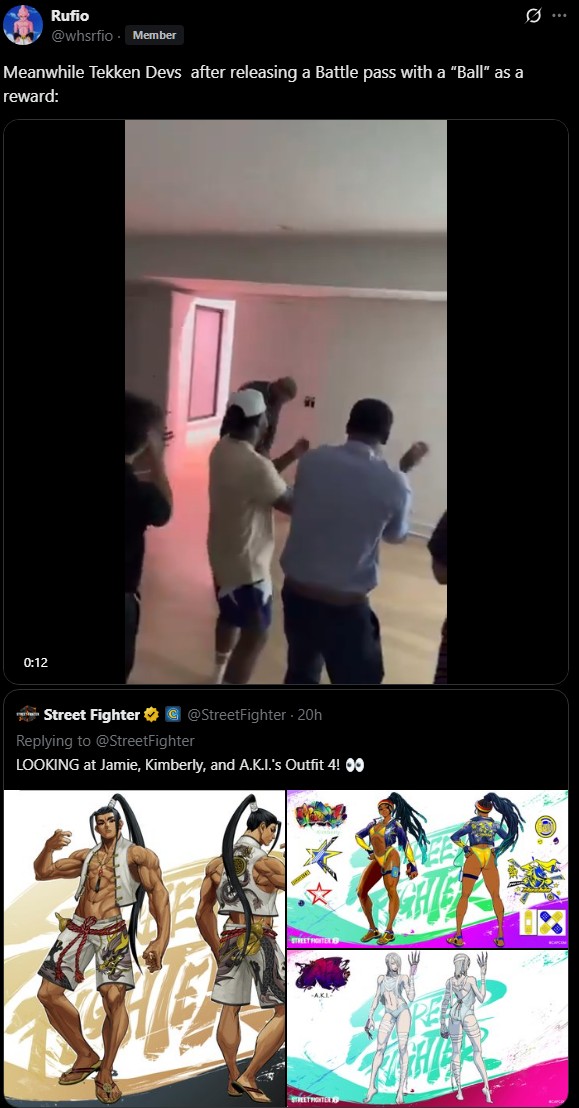Open A.K.I.'s Outfit 4 image
The height and width of the screenshot is (1108, 579).
pyautogui.click(x=428, y=1028)
